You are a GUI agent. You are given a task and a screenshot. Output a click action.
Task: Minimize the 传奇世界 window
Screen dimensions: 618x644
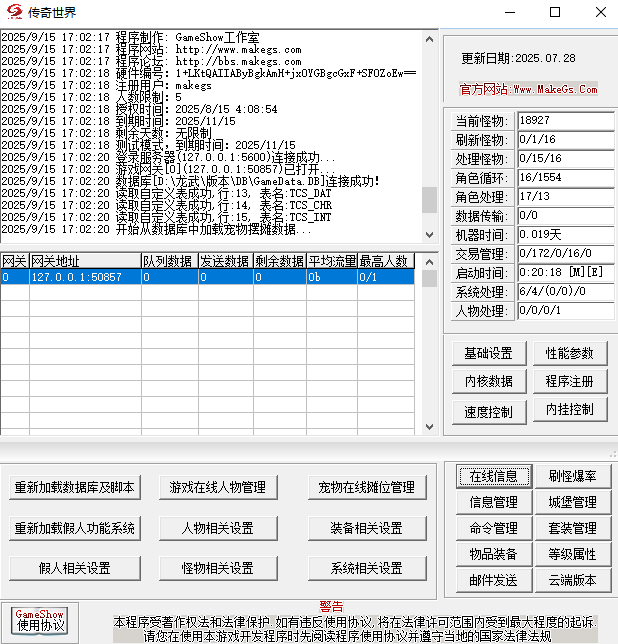coord(510,12)
